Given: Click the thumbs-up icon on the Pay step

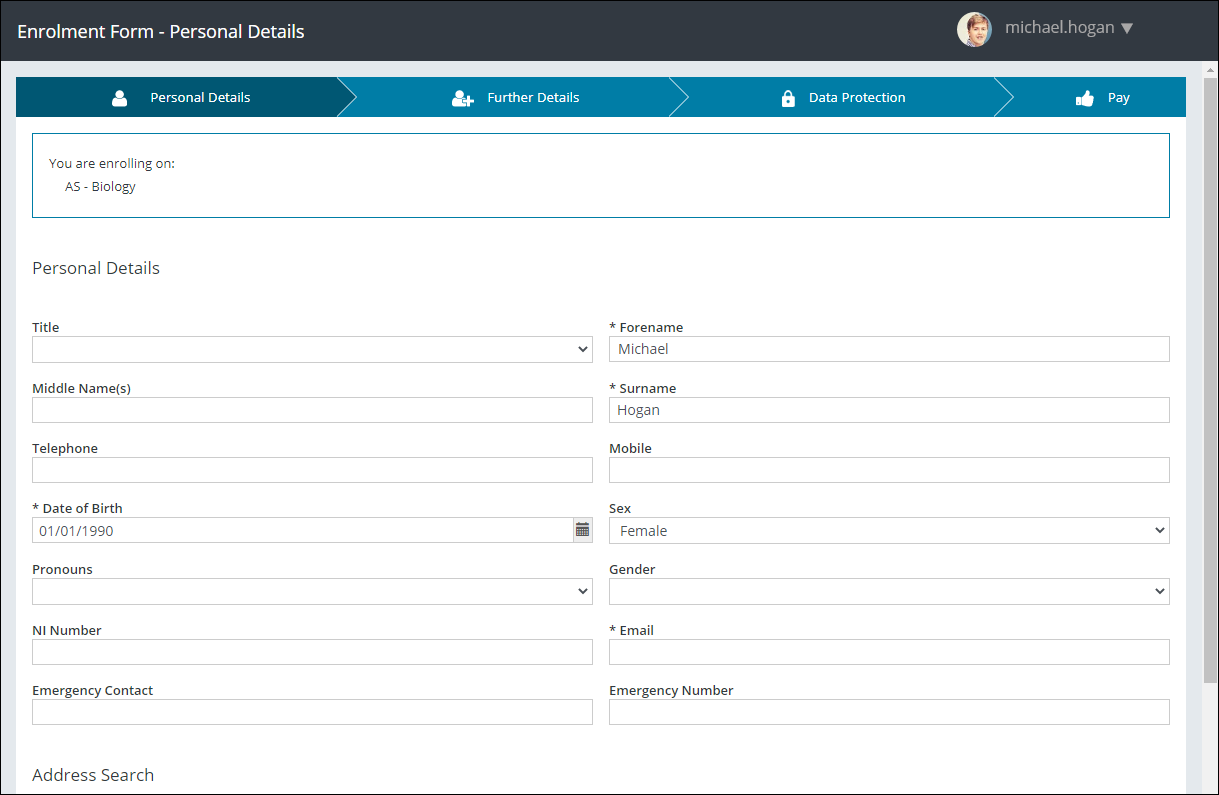Looking at the screenshot, I should pyautogui.click(x=1085, y=97).
